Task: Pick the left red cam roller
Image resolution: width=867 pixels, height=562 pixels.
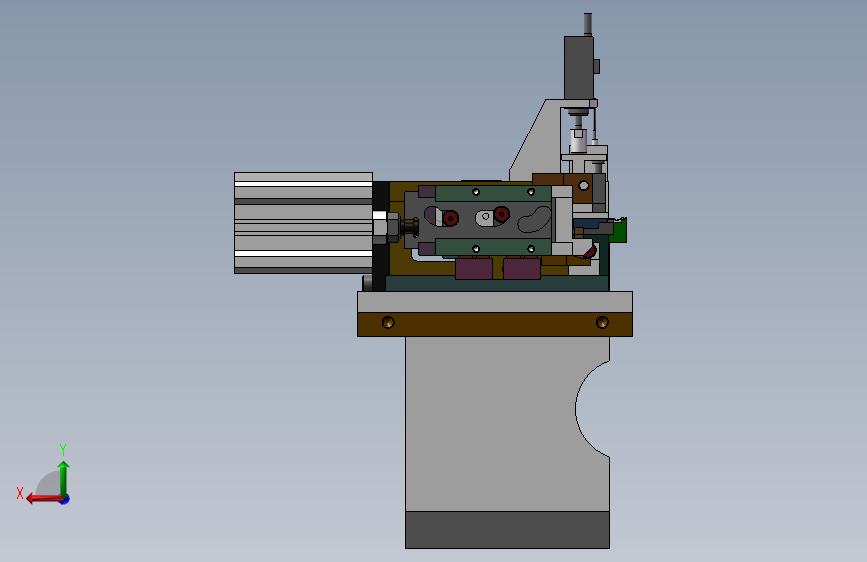Action: coord(451,218)
